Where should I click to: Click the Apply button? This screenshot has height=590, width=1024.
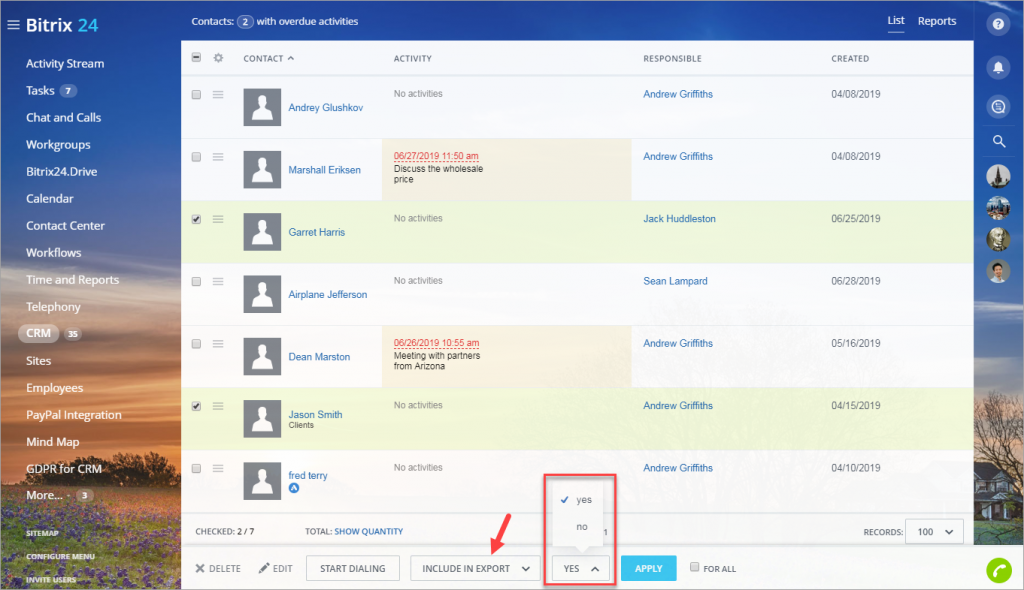pos(648,568)
